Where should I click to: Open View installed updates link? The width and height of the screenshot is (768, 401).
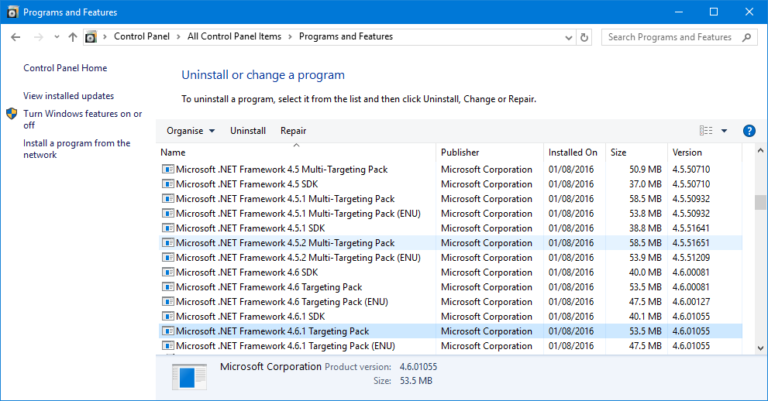(68, 96)
